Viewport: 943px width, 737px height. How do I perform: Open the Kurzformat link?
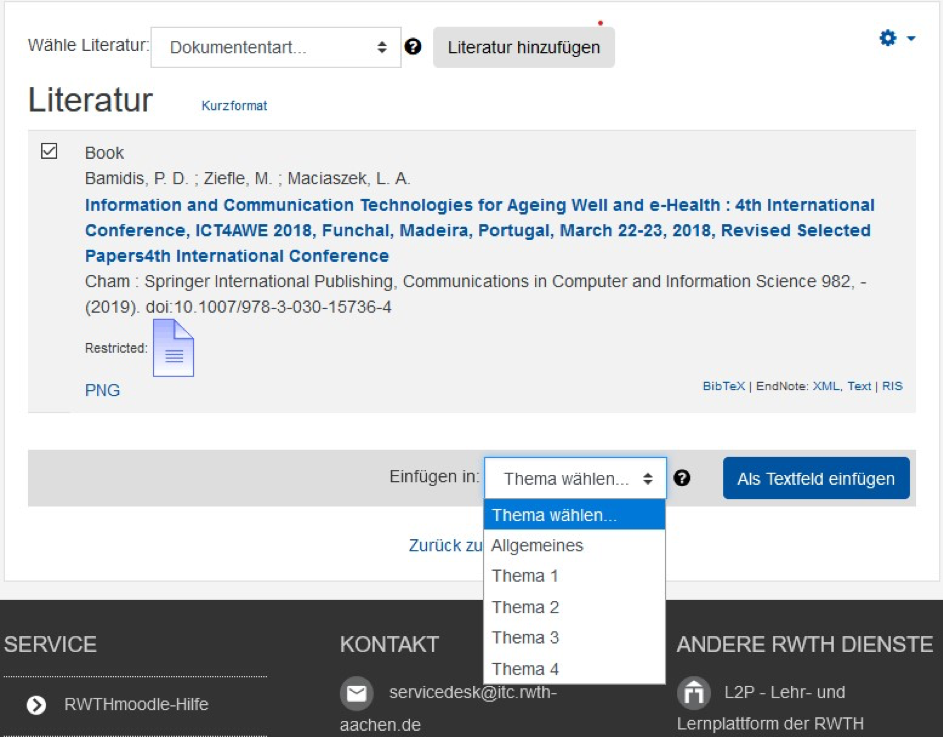coord(234,104)
